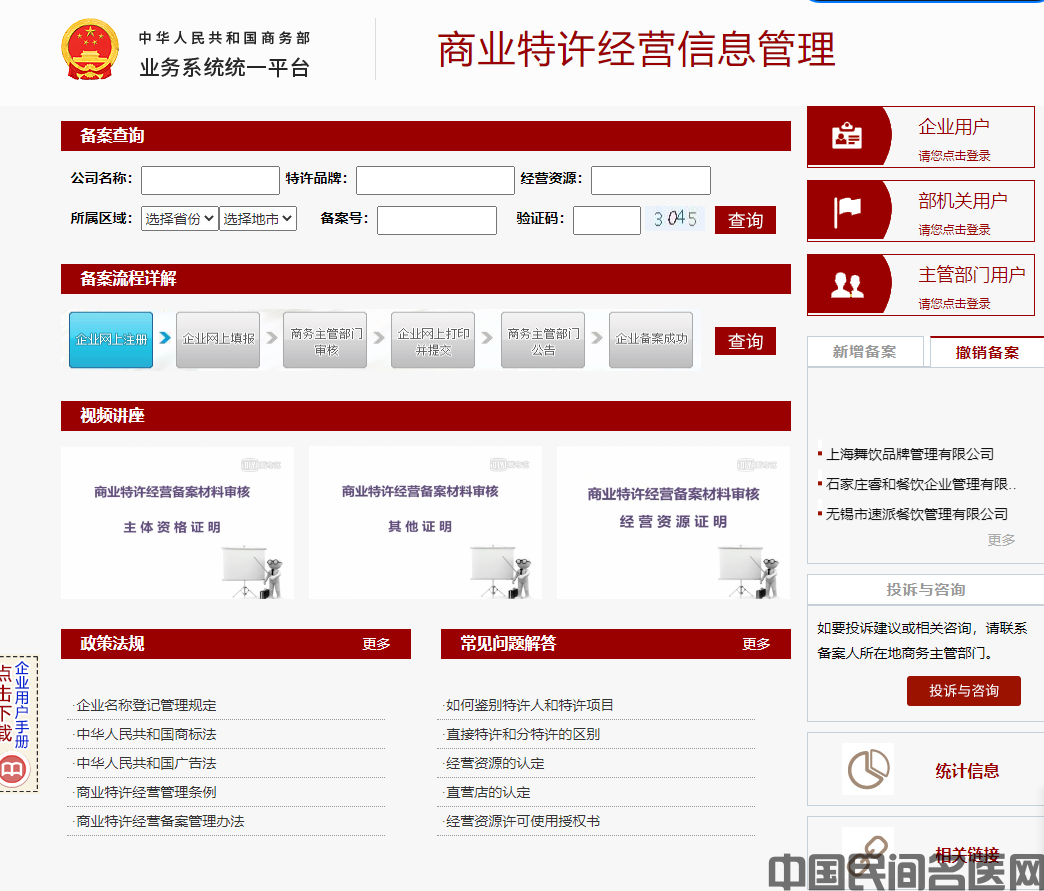Click the 投诉与咨询 red button
This screenshot has width=1044, height=891.
click(963, 691)
